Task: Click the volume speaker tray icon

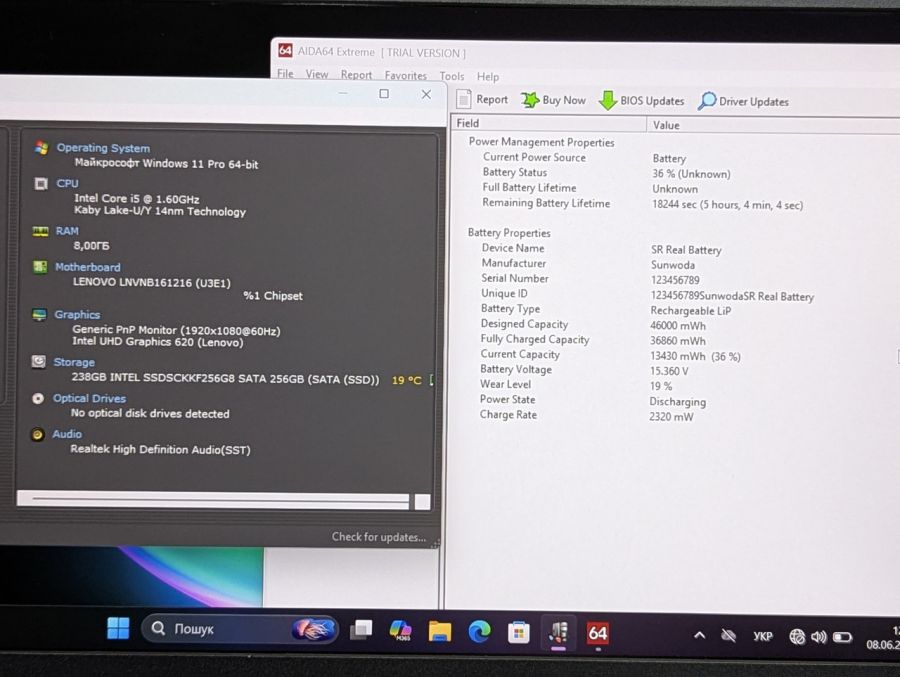Action: pyautogui.click(x=818, y=637)
